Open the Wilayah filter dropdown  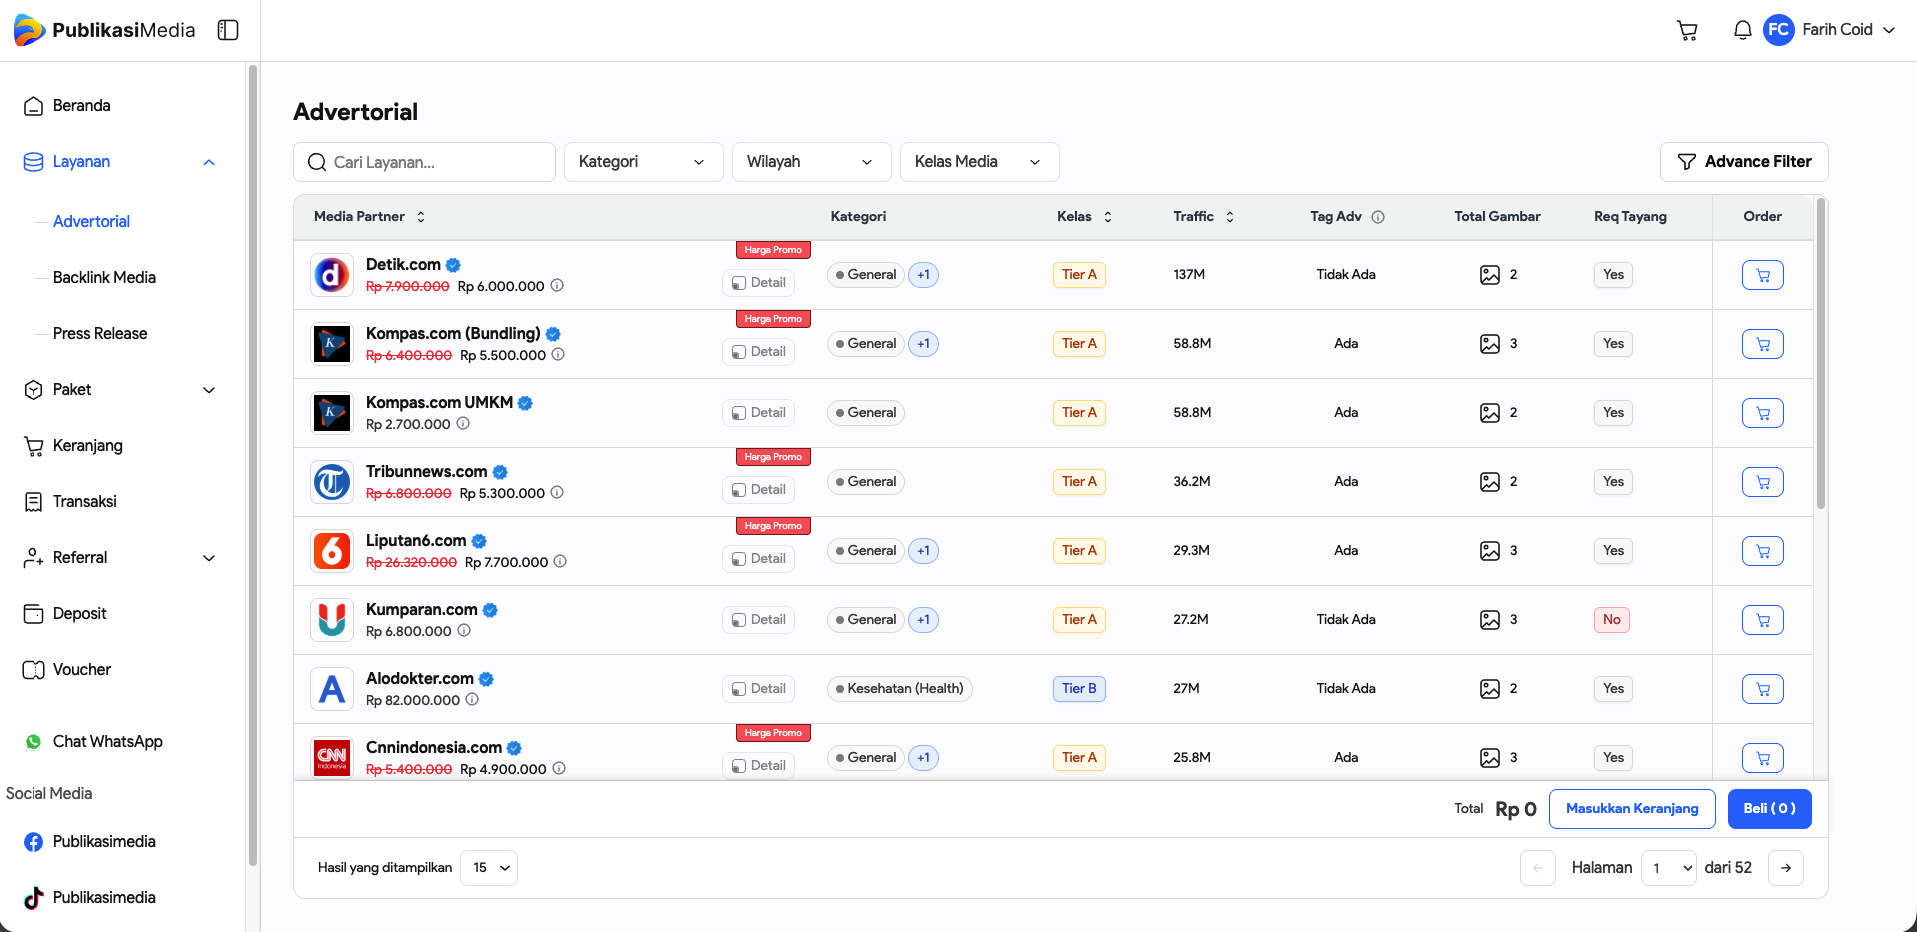coord(811,162)
